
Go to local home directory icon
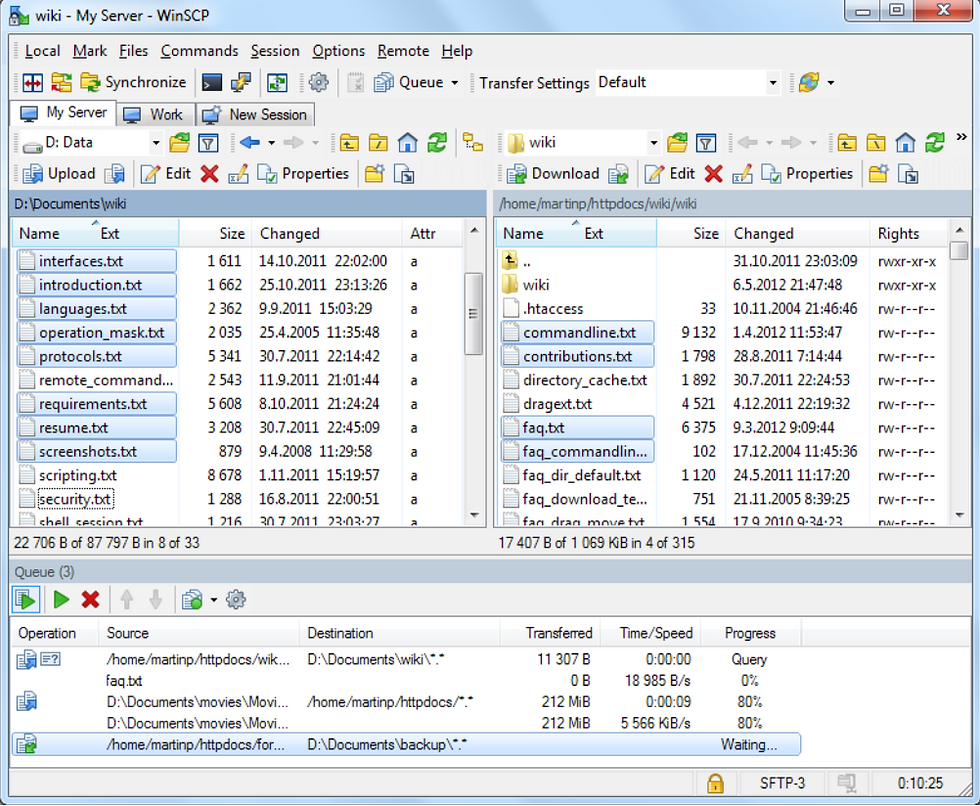(x=408, y=143)
